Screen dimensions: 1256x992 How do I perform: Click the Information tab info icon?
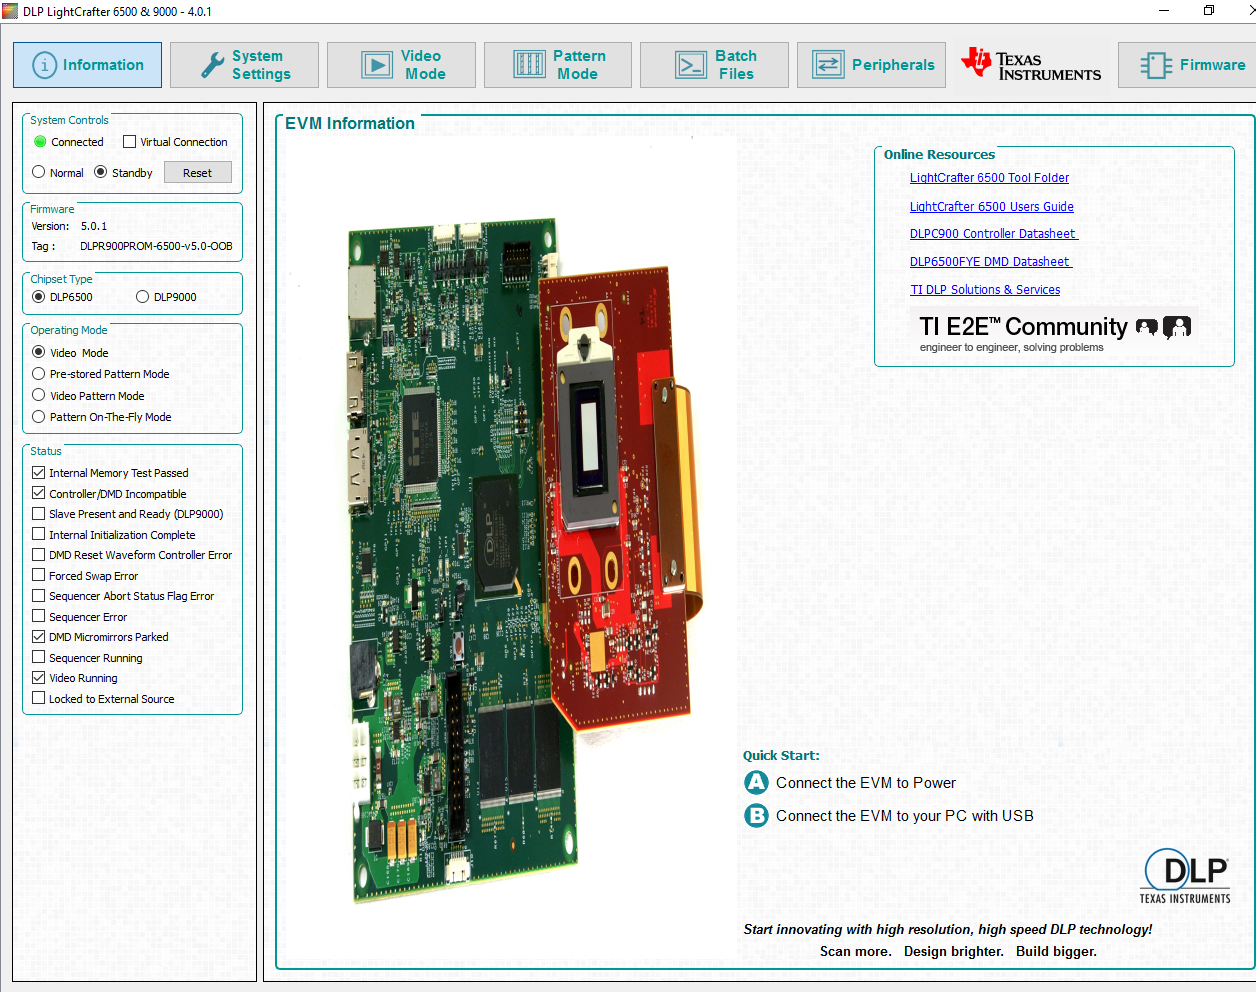coord(44,65)
